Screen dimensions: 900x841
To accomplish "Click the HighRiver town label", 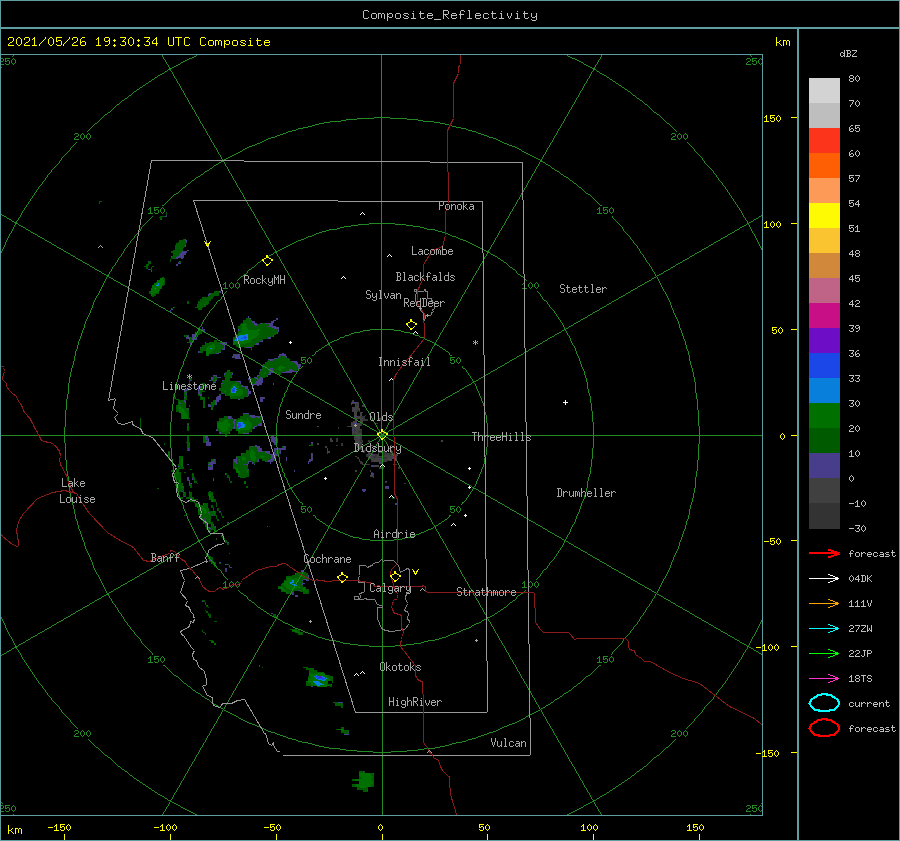I will click(415, 702).
